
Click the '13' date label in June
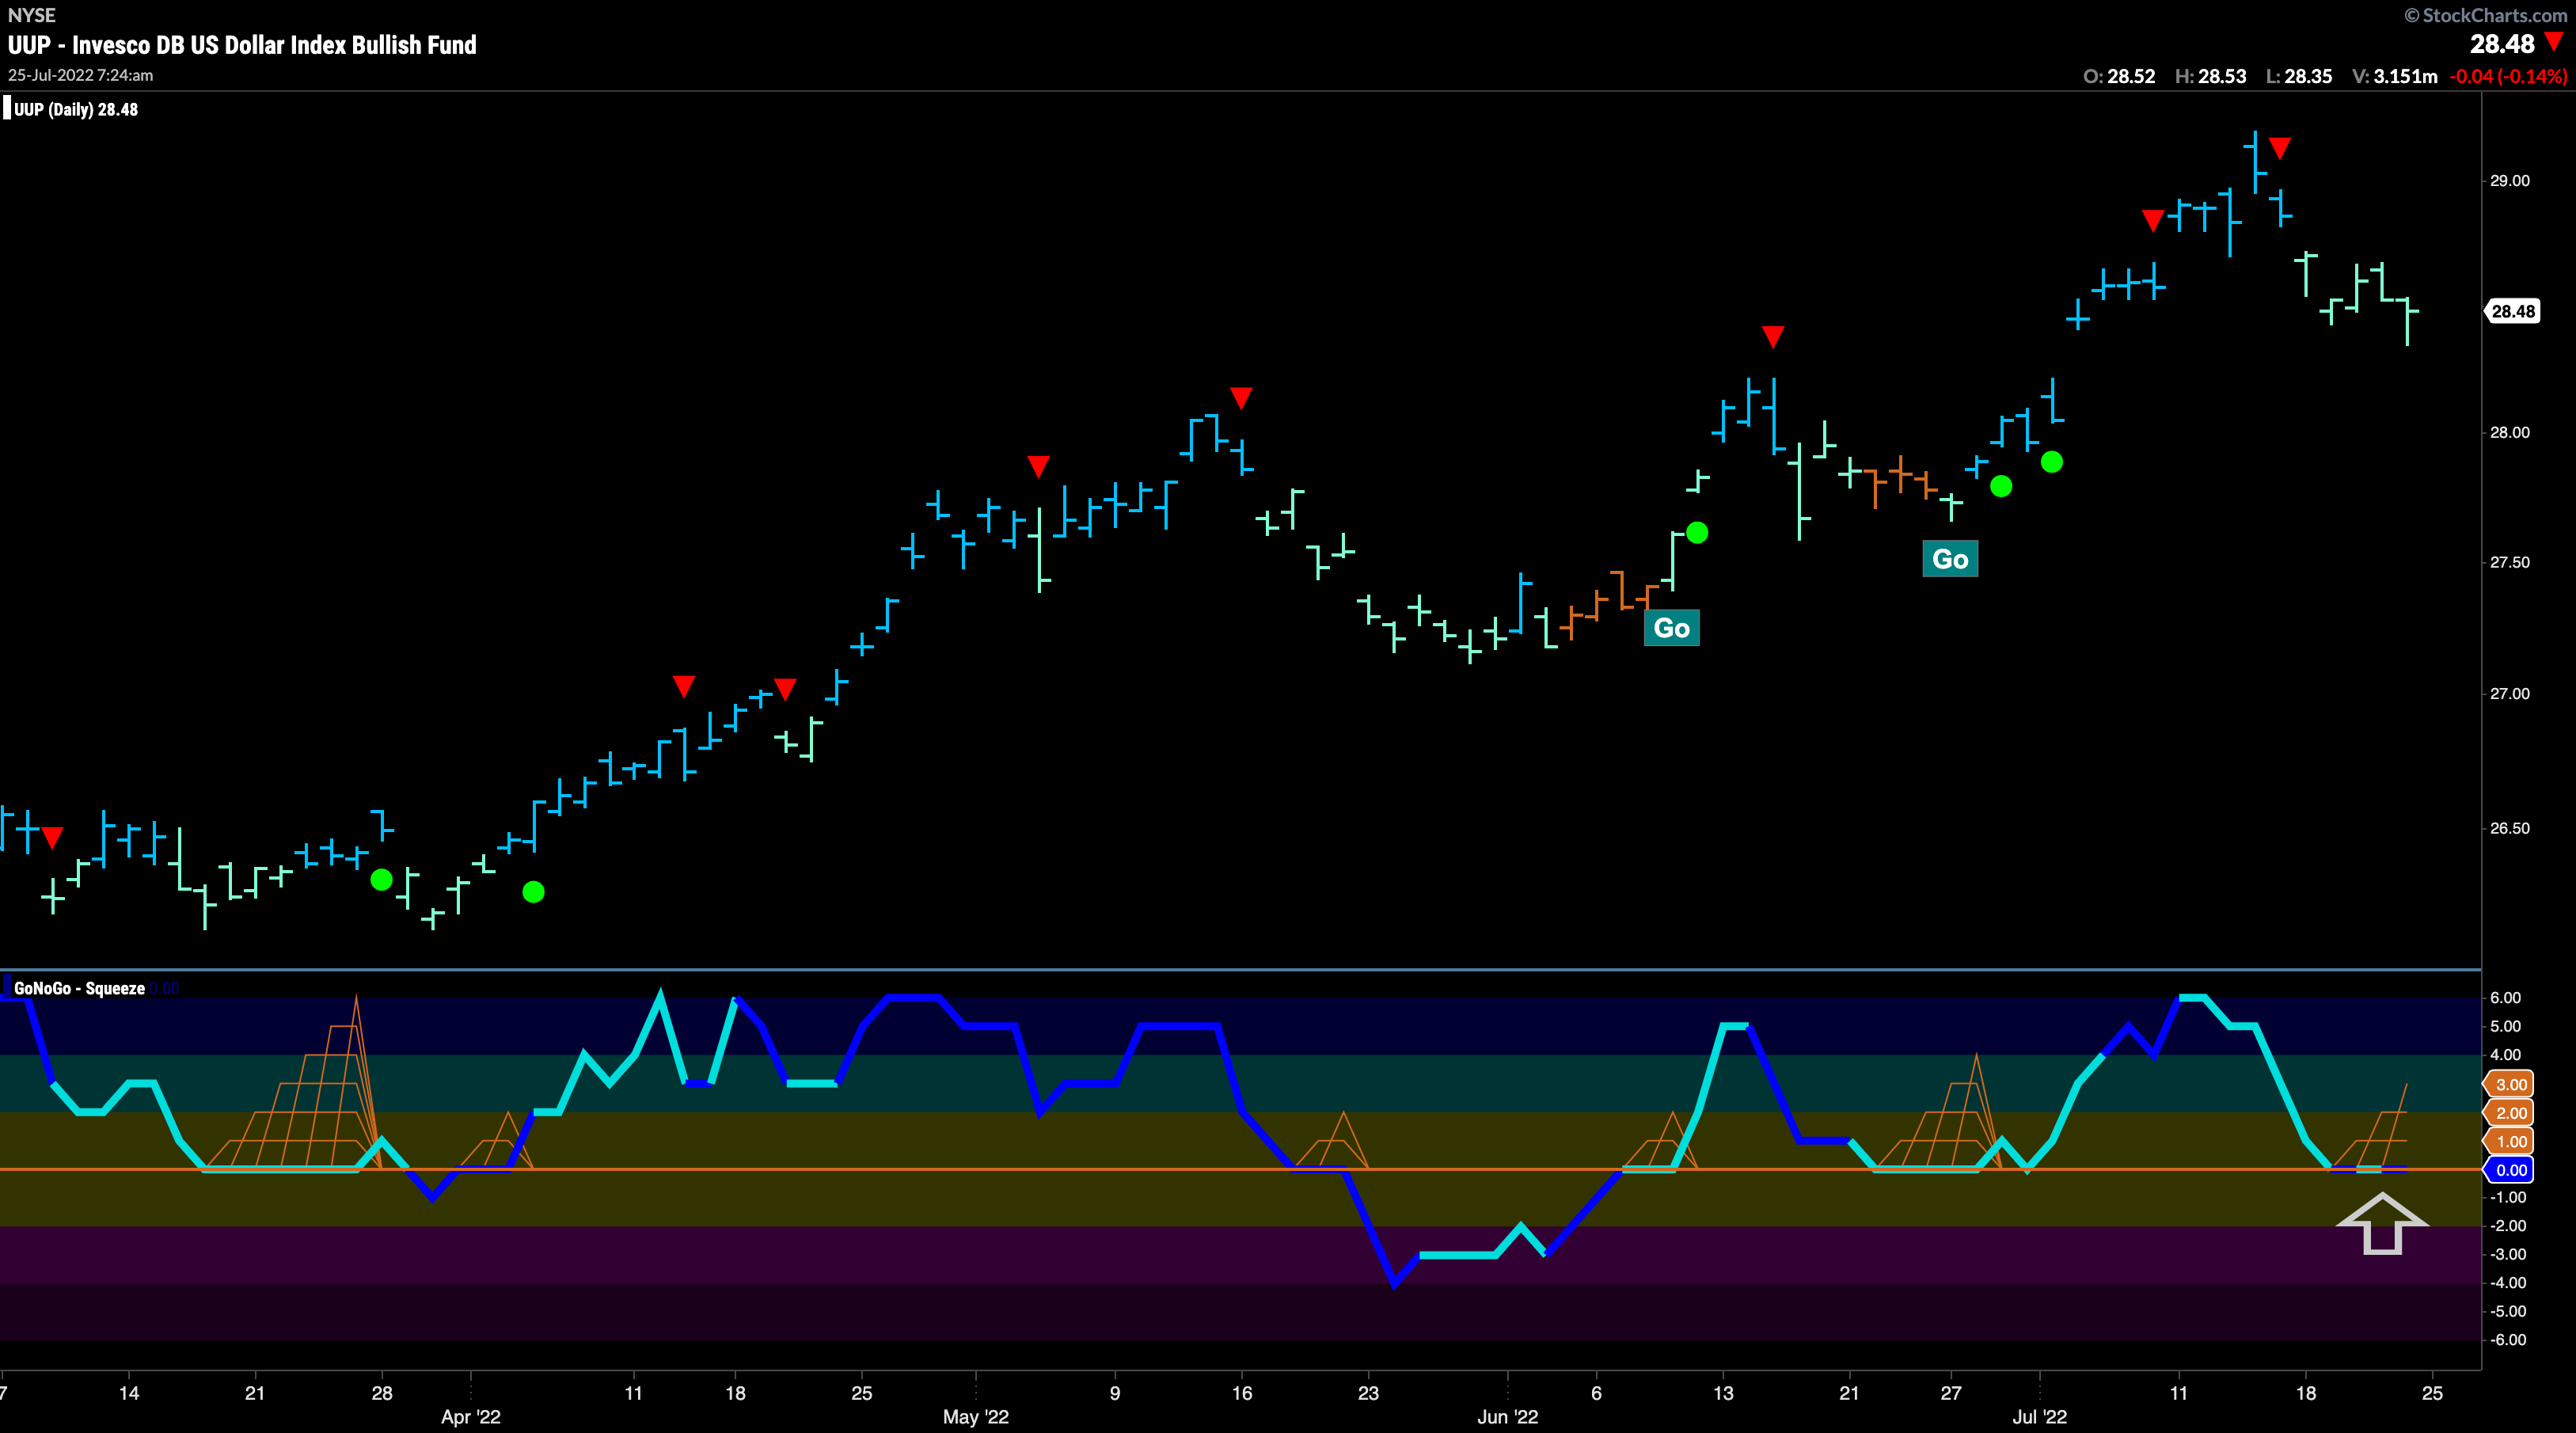click(1723, 1393)
